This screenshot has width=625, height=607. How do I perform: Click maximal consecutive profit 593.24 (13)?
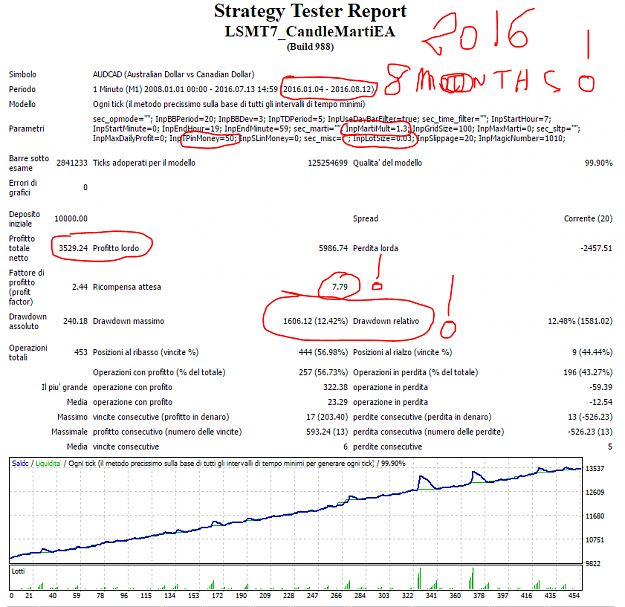(327, 432)
